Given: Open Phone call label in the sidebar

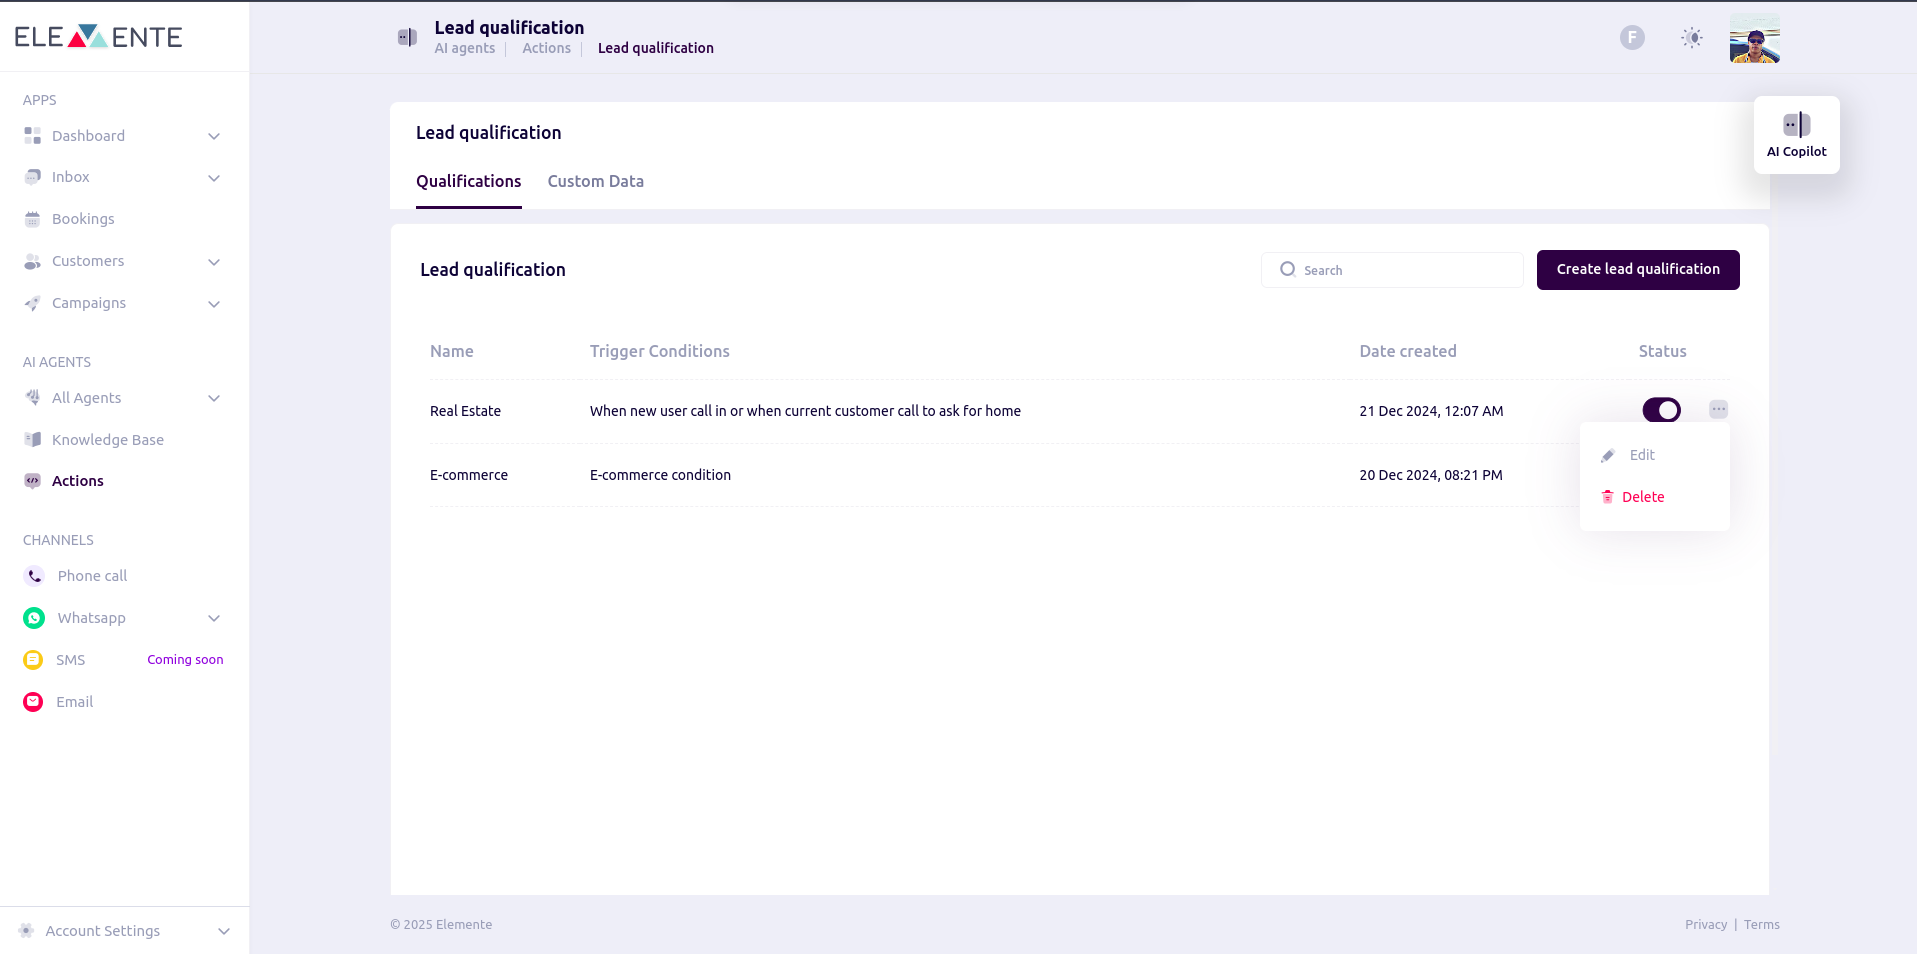Looking at the screenshot, I should [92, 576].
